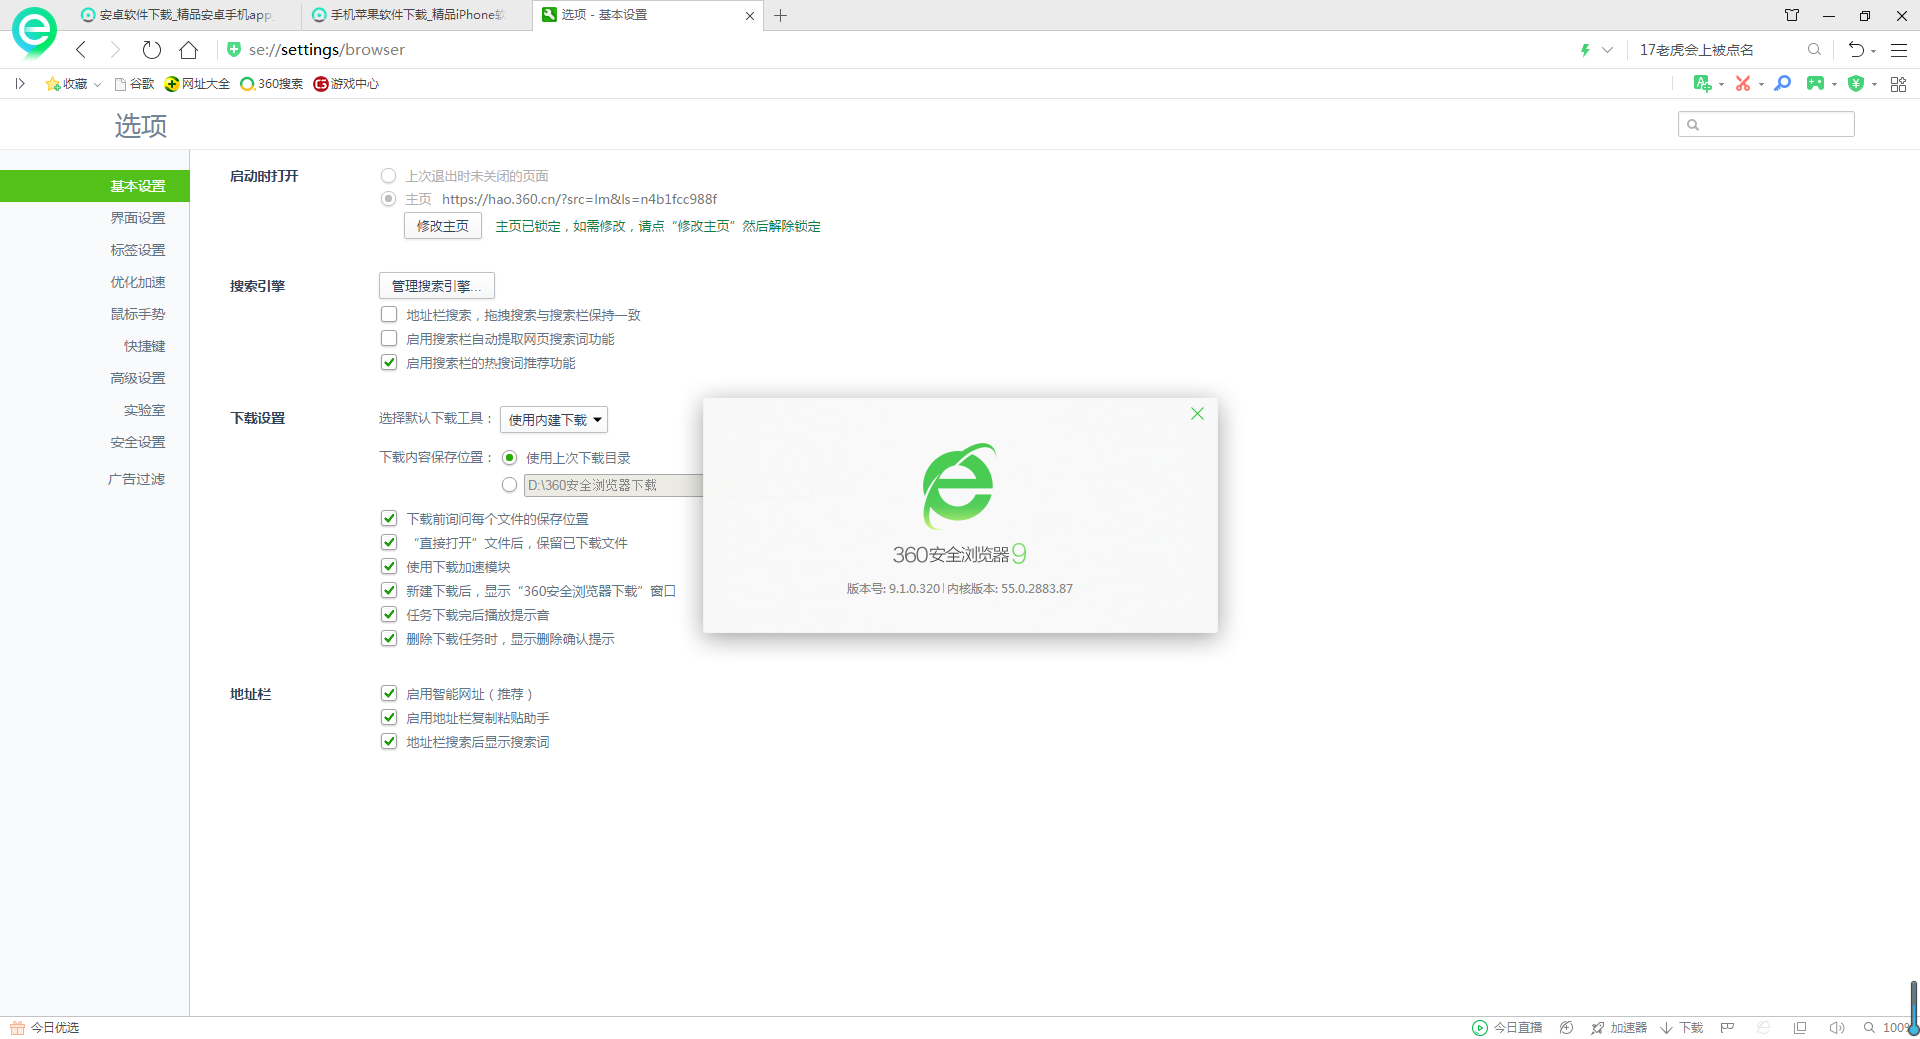Select 使用上次下载目录 radio button
This screenshot has height=1039, width=1920.
[x=510, y=458]
